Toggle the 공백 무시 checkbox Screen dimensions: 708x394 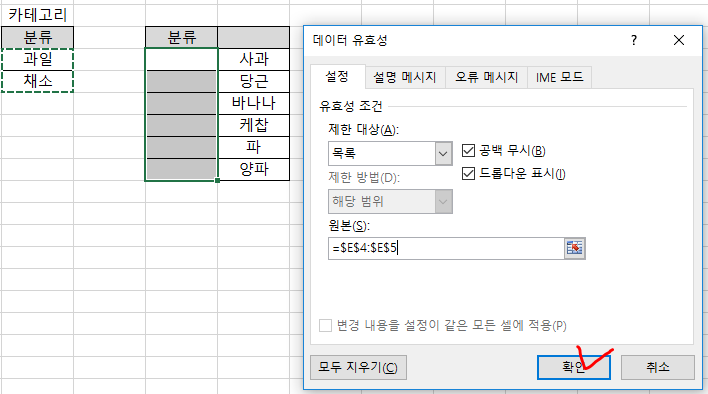click(468, 150)
